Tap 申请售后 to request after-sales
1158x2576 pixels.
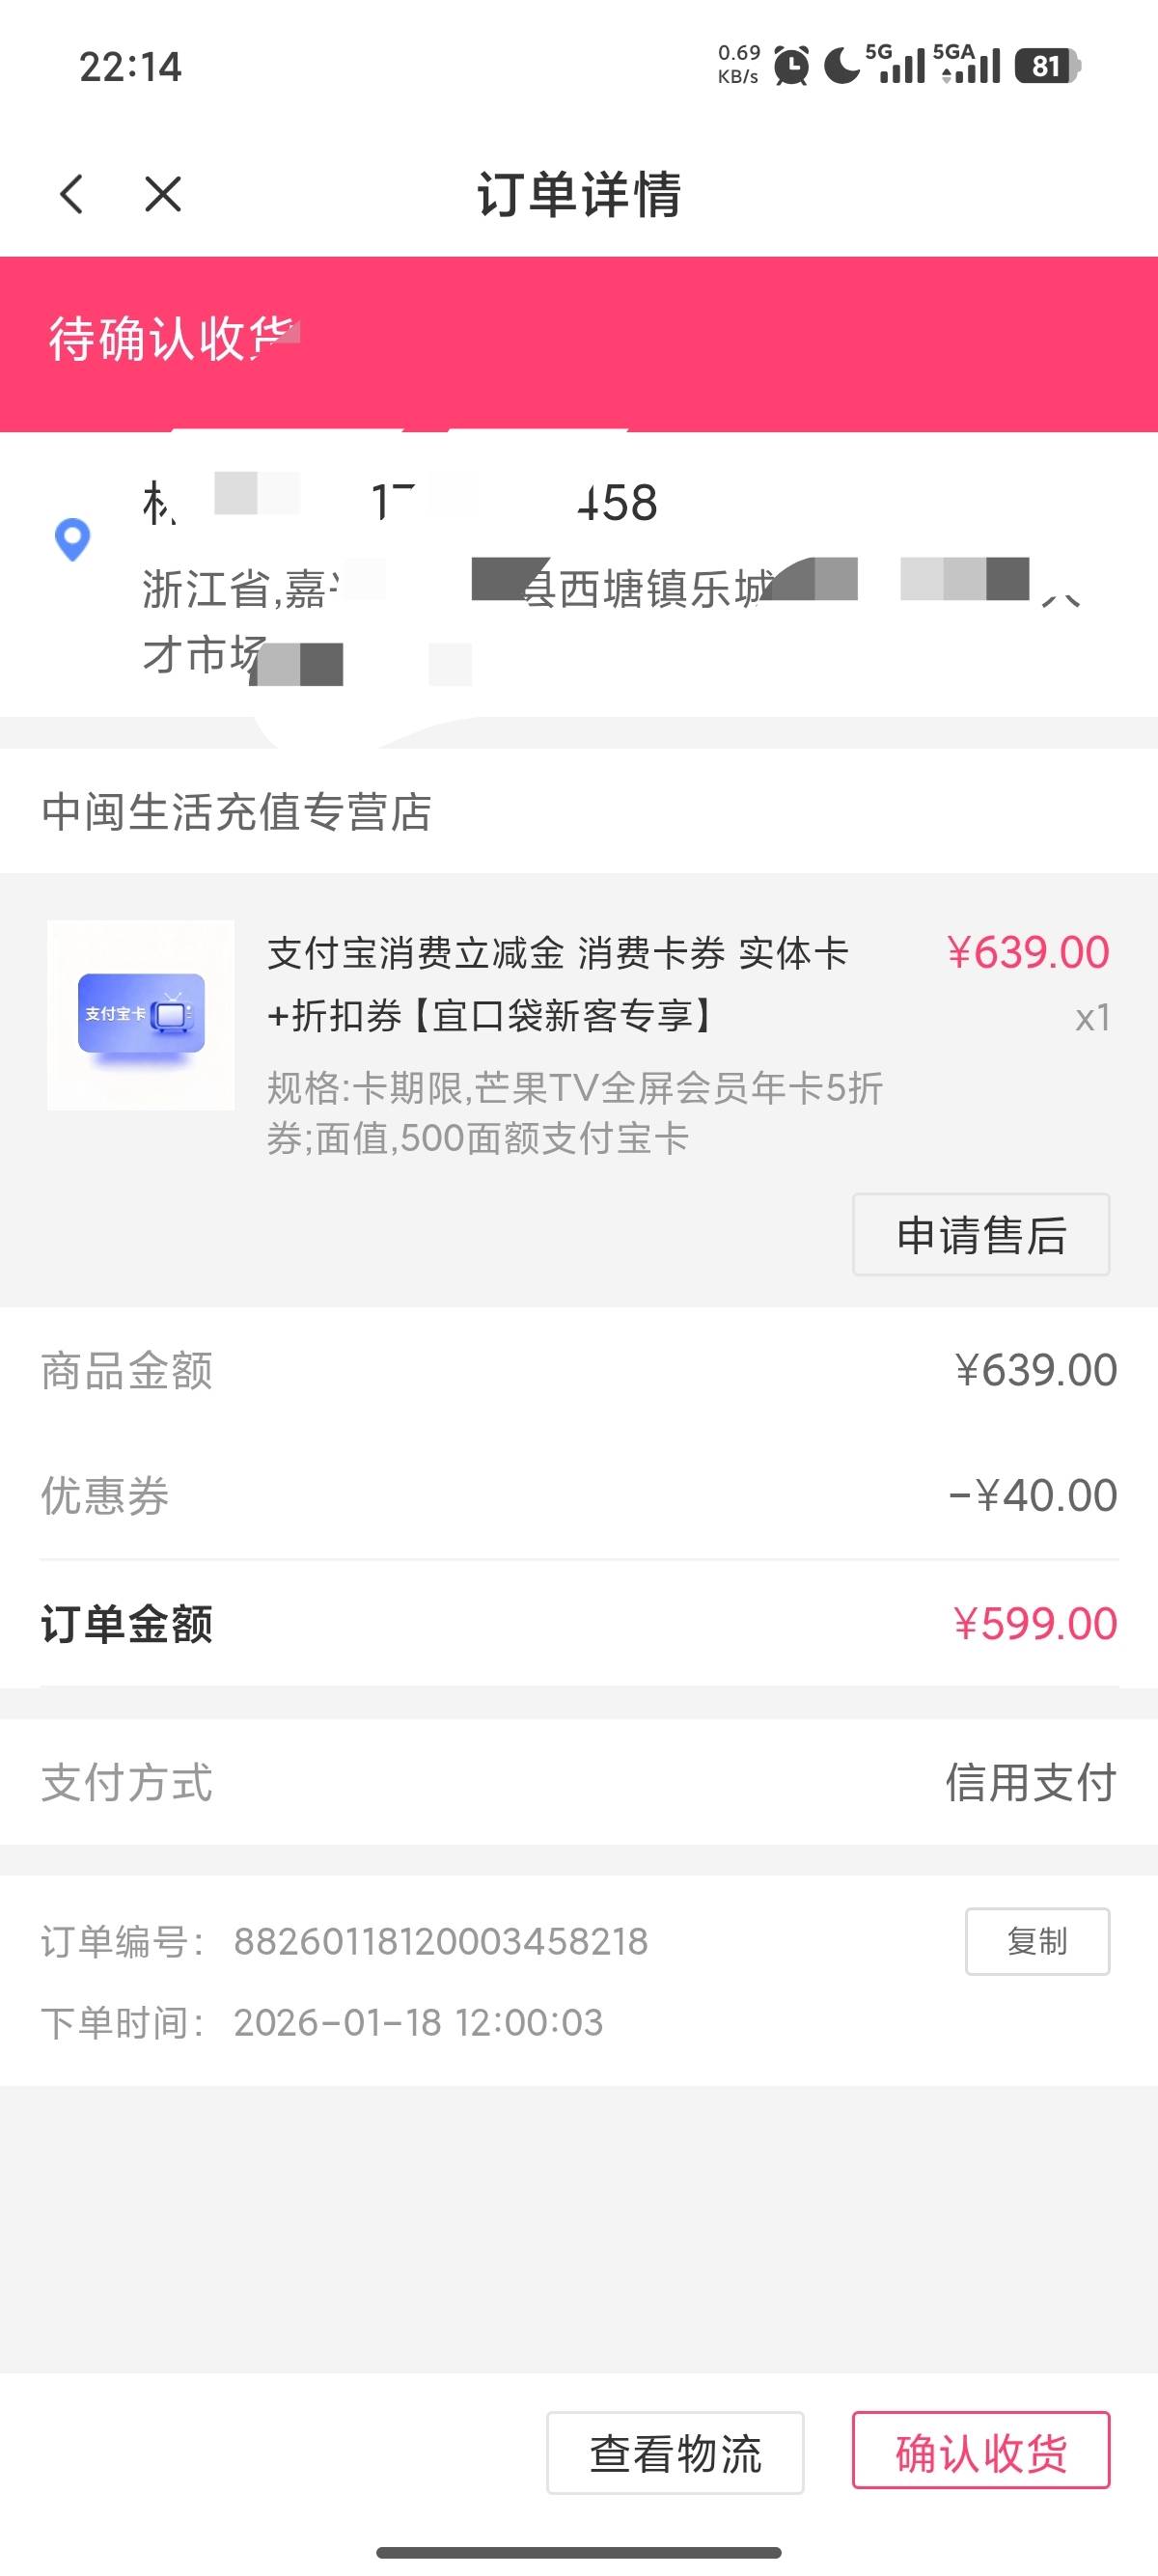[980, 1235]
